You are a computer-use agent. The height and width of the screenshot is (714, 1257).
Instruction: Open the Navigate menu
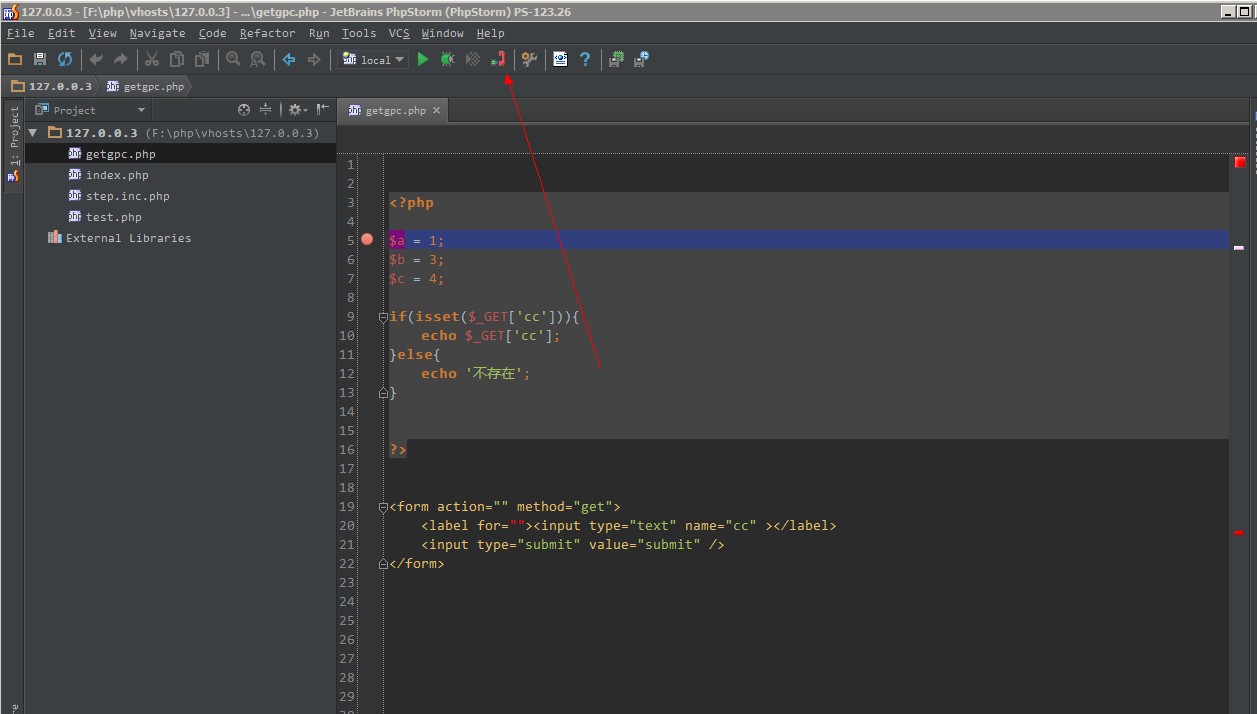157,33
